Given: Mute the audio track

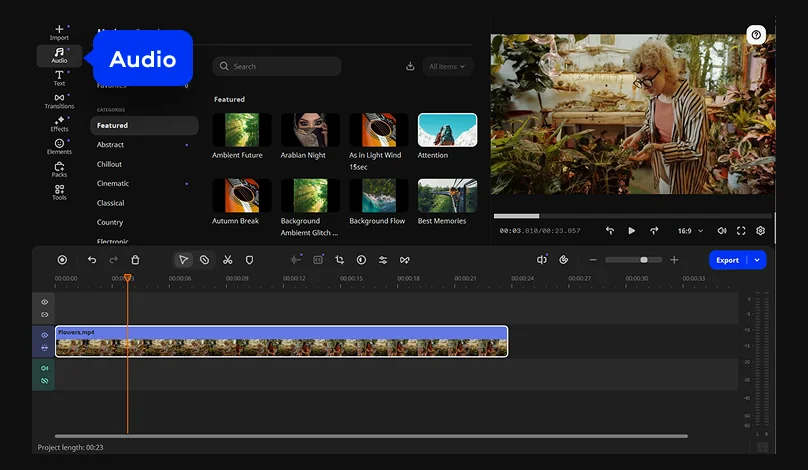Looking at the screenshot, I should (x=44, y=368).
